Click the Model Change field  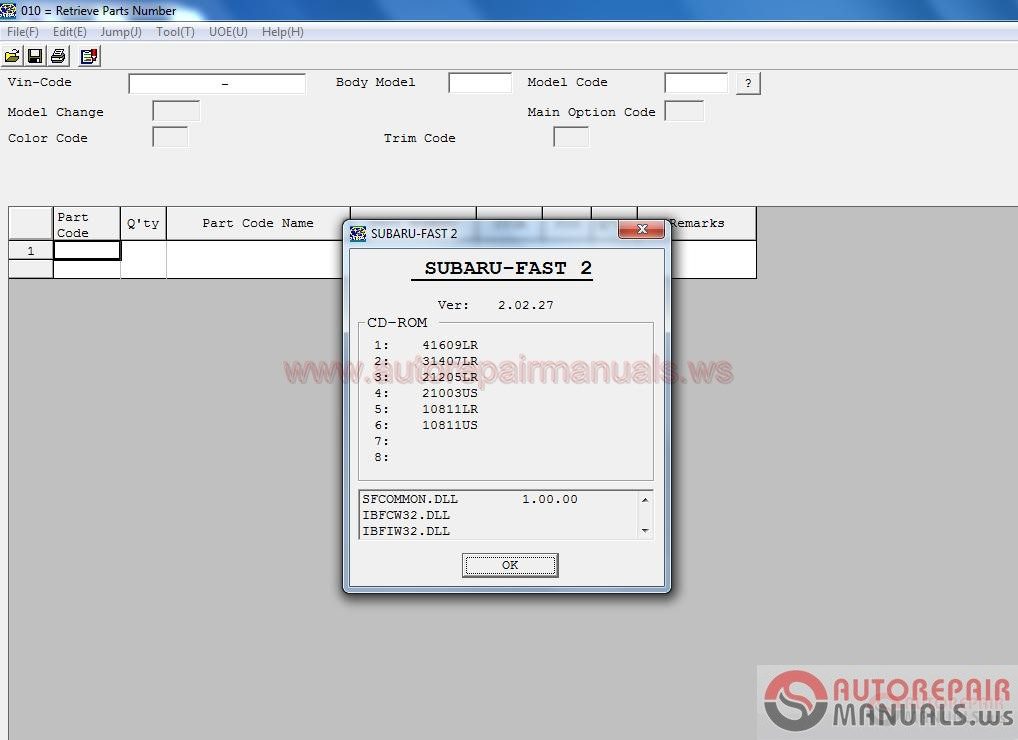176,111
